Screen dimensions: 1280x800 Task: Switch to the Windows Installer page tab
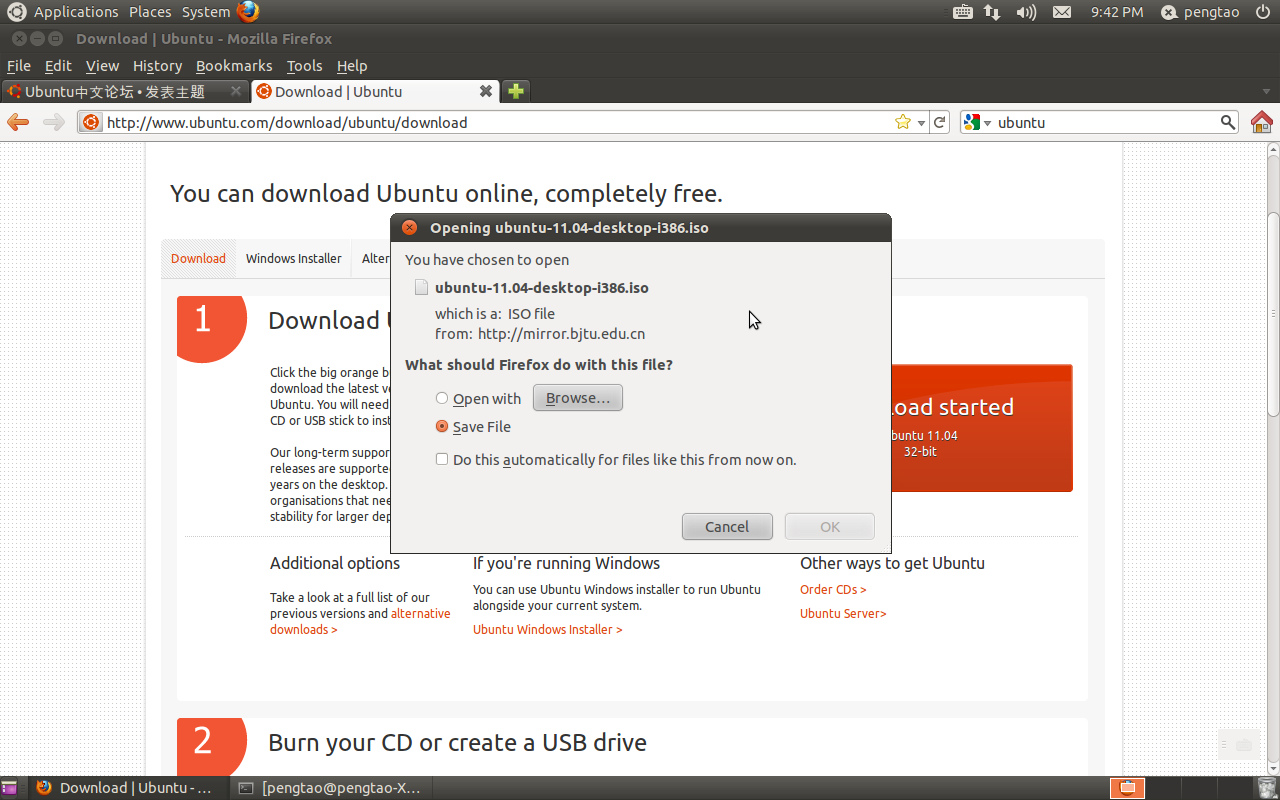(294, 258)
